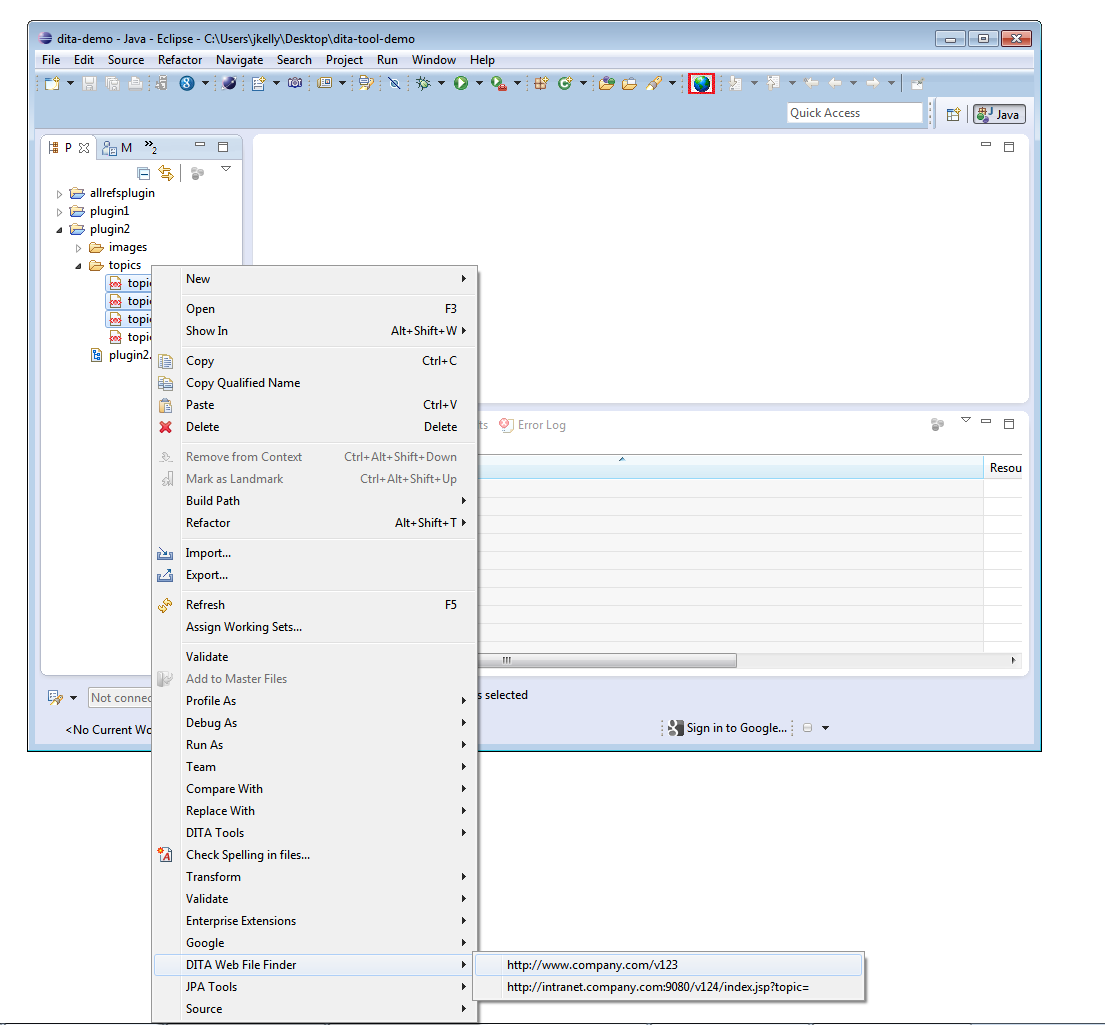Click Sign in to Google in status bar
Screen dimensions: 1105x1025
[x=736, y=728]
